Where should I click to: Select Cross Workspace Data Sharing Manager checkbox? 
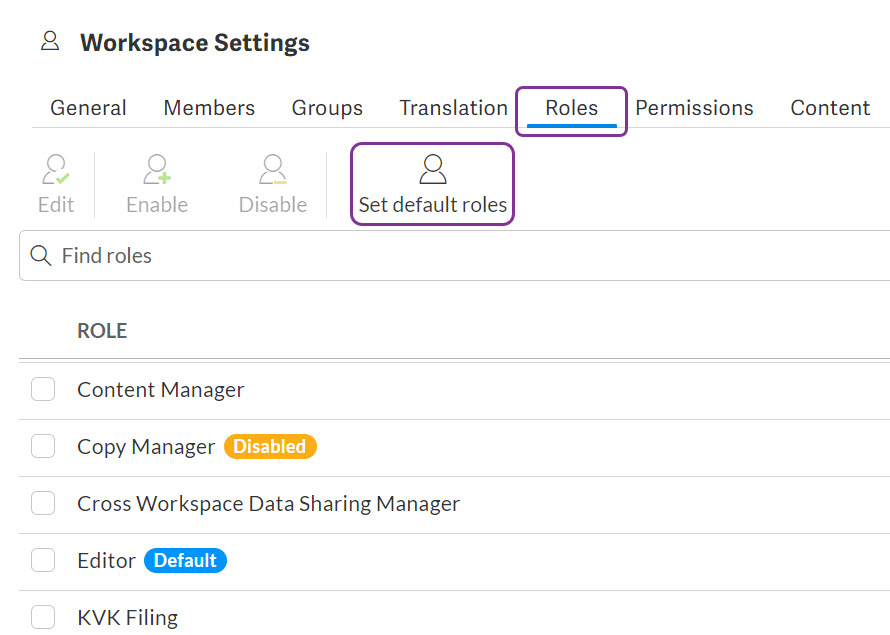tap(43, 503)
